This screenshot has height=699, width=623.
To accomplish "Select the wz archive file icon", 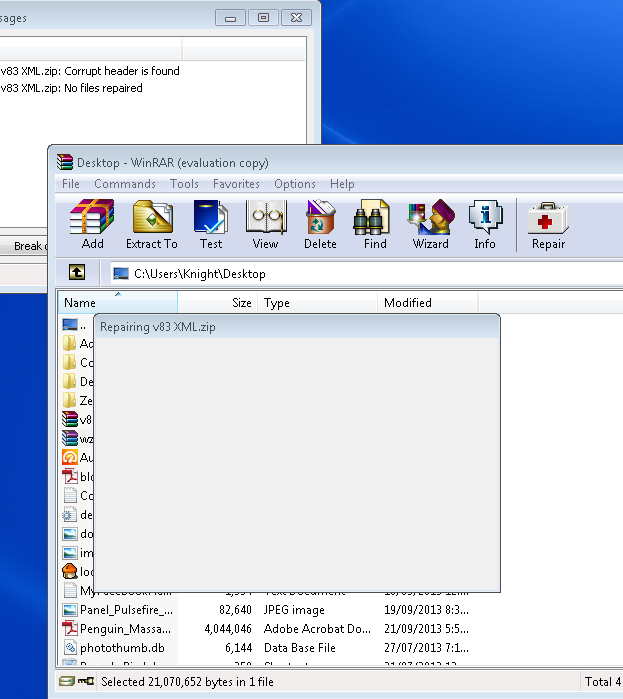I will (70, 438).
